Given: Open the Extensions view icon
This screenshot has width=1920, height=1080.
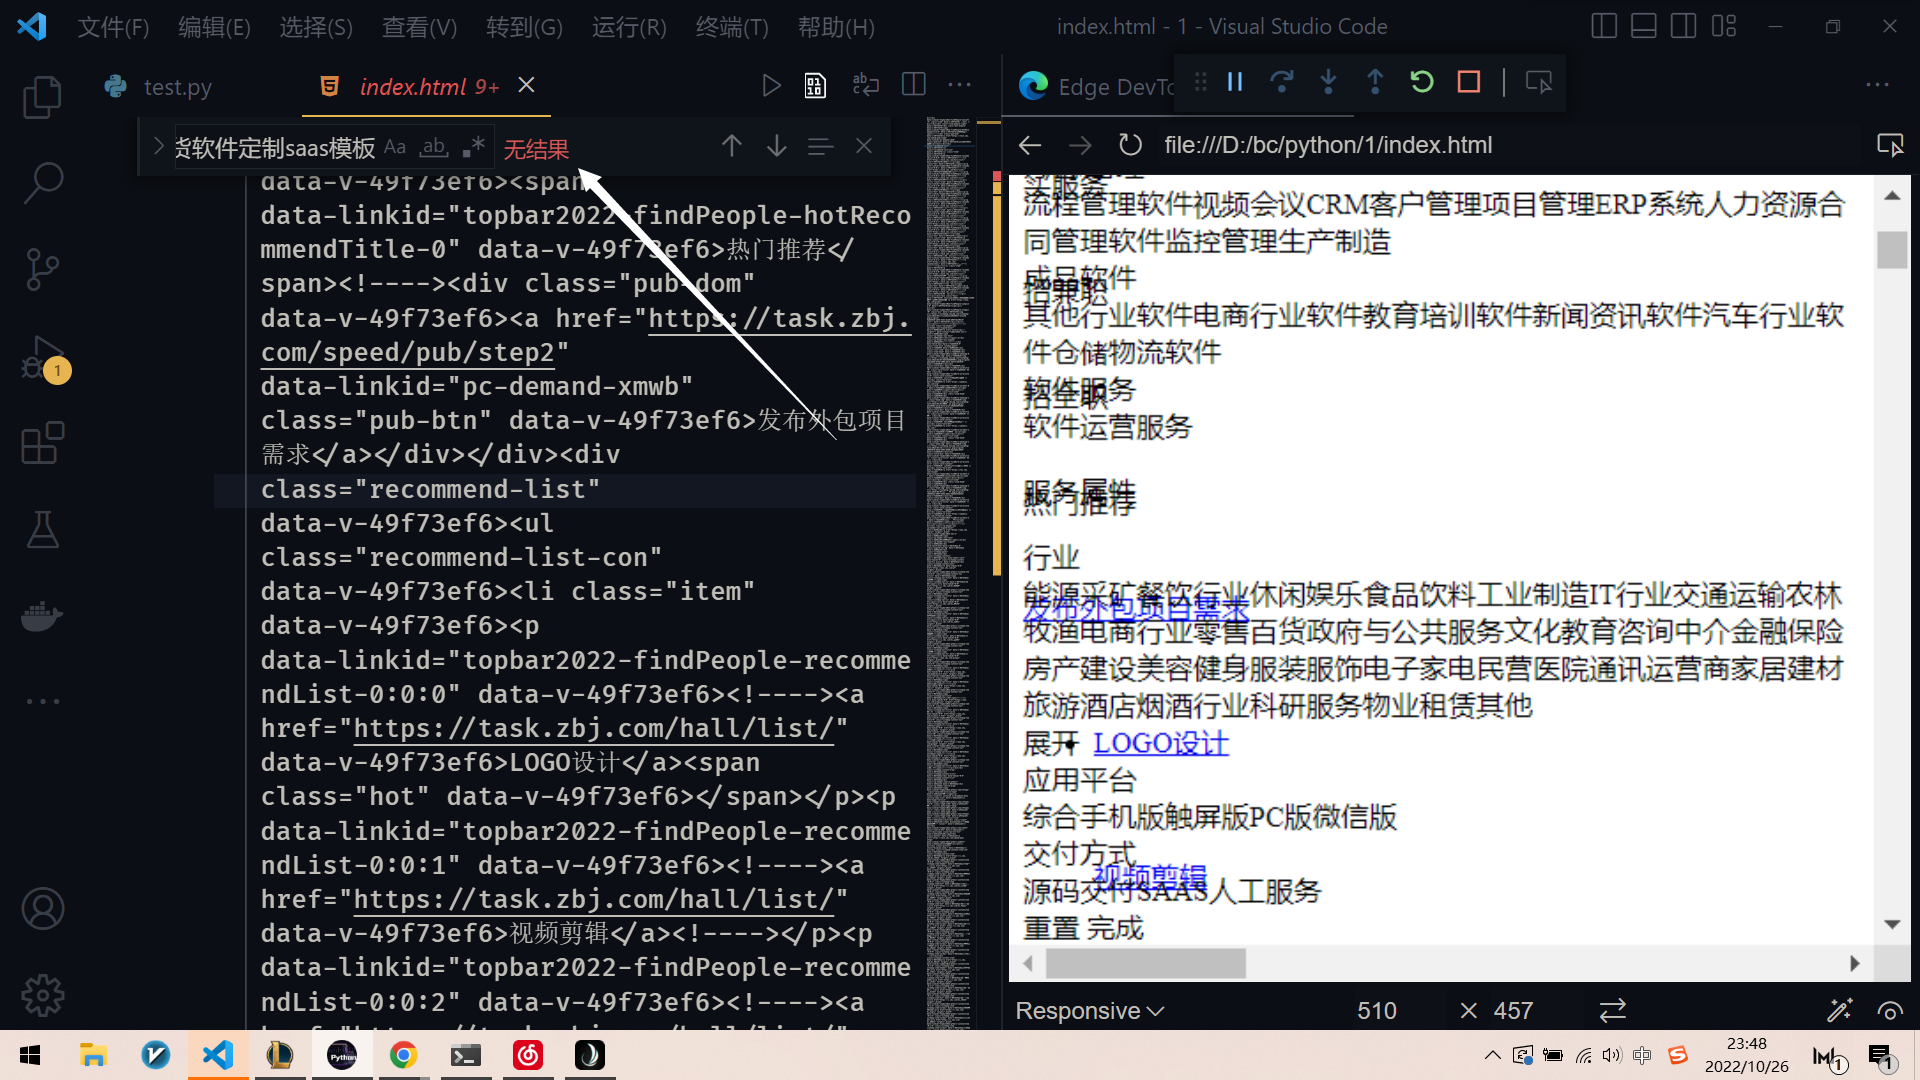Looking at the screenshot, I should coord(42,443).
